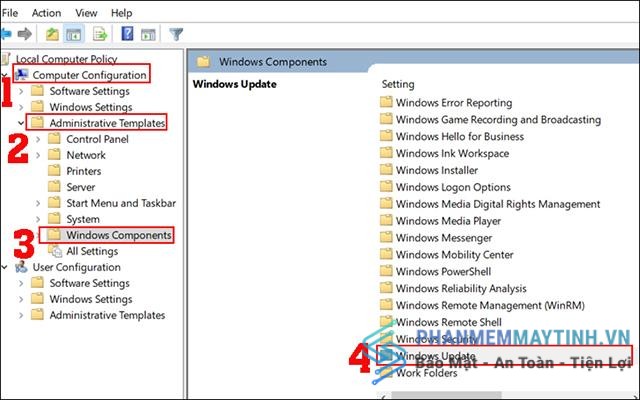Click Computer Configuration computer icon
This screenshot has height=400, width=640.
[21, 74]
